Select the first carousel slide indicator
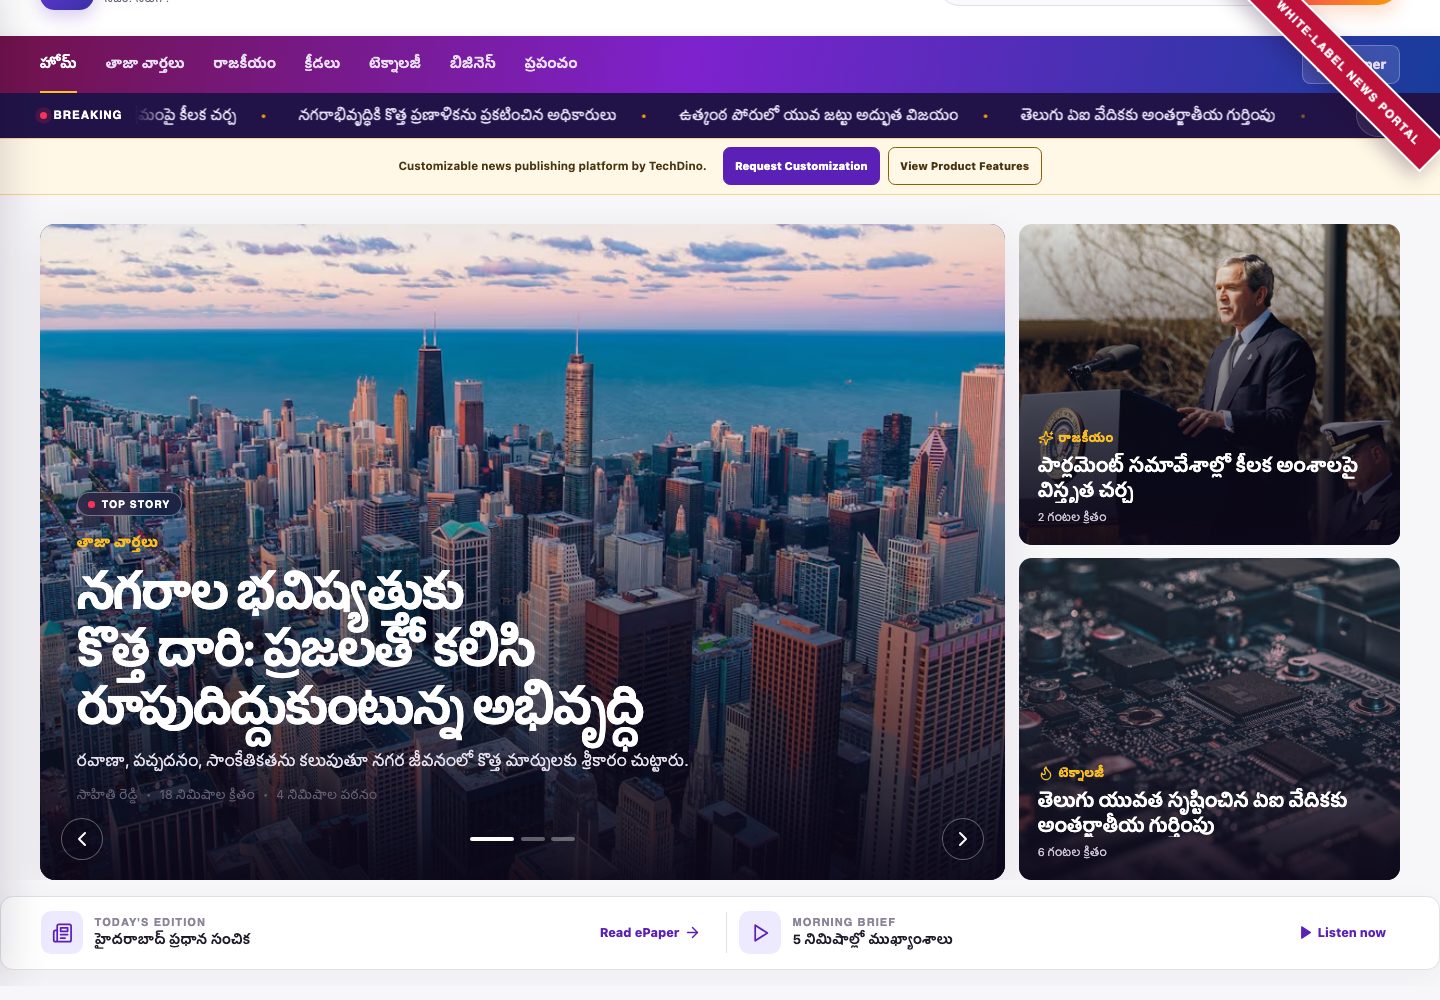Image resolution: width=1440 pixels, height=1000 pixels. [x=492, y=839]
